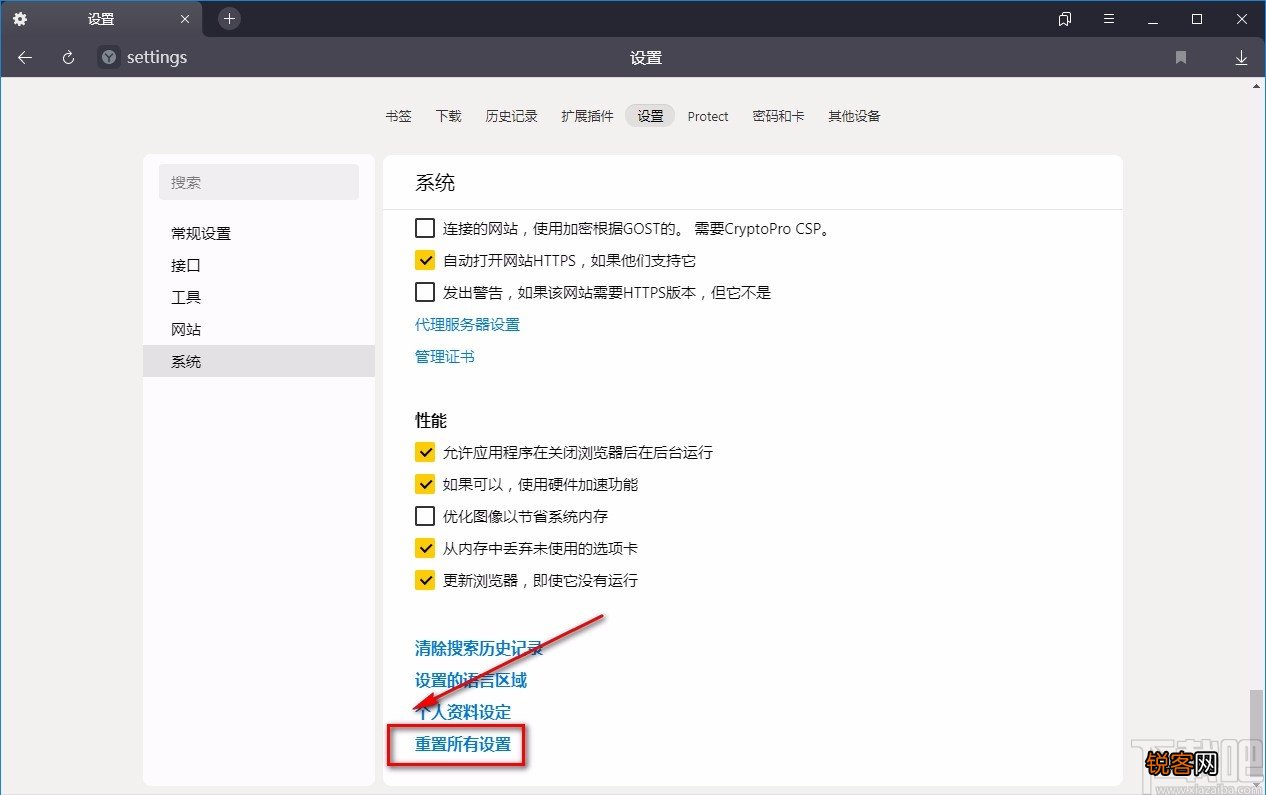Viewport: 1266px width, 795px height.
Task: Click the scrollbar up arrow
Action: 1258,87
